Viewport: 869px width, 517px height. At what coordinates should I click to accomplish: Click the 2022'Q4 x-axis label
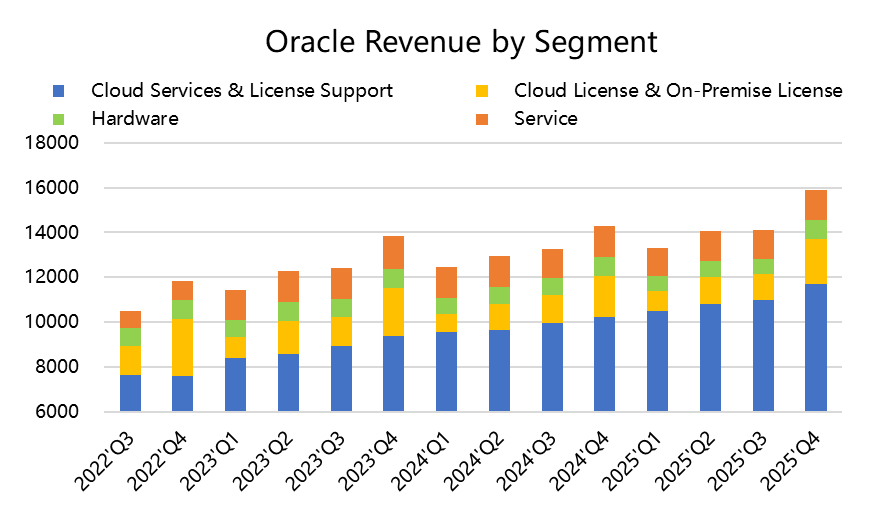[x=157, y=462]
